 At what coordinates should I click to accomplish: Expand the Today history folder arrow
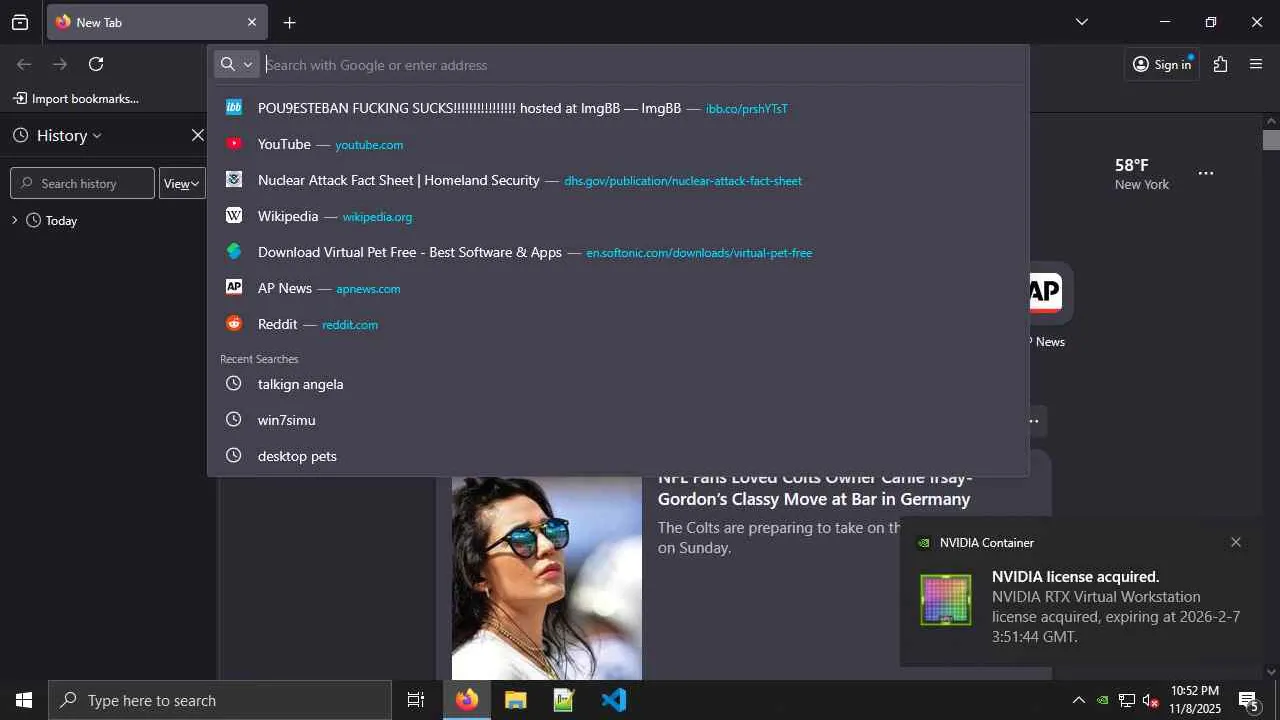click(x=14, y=220)
